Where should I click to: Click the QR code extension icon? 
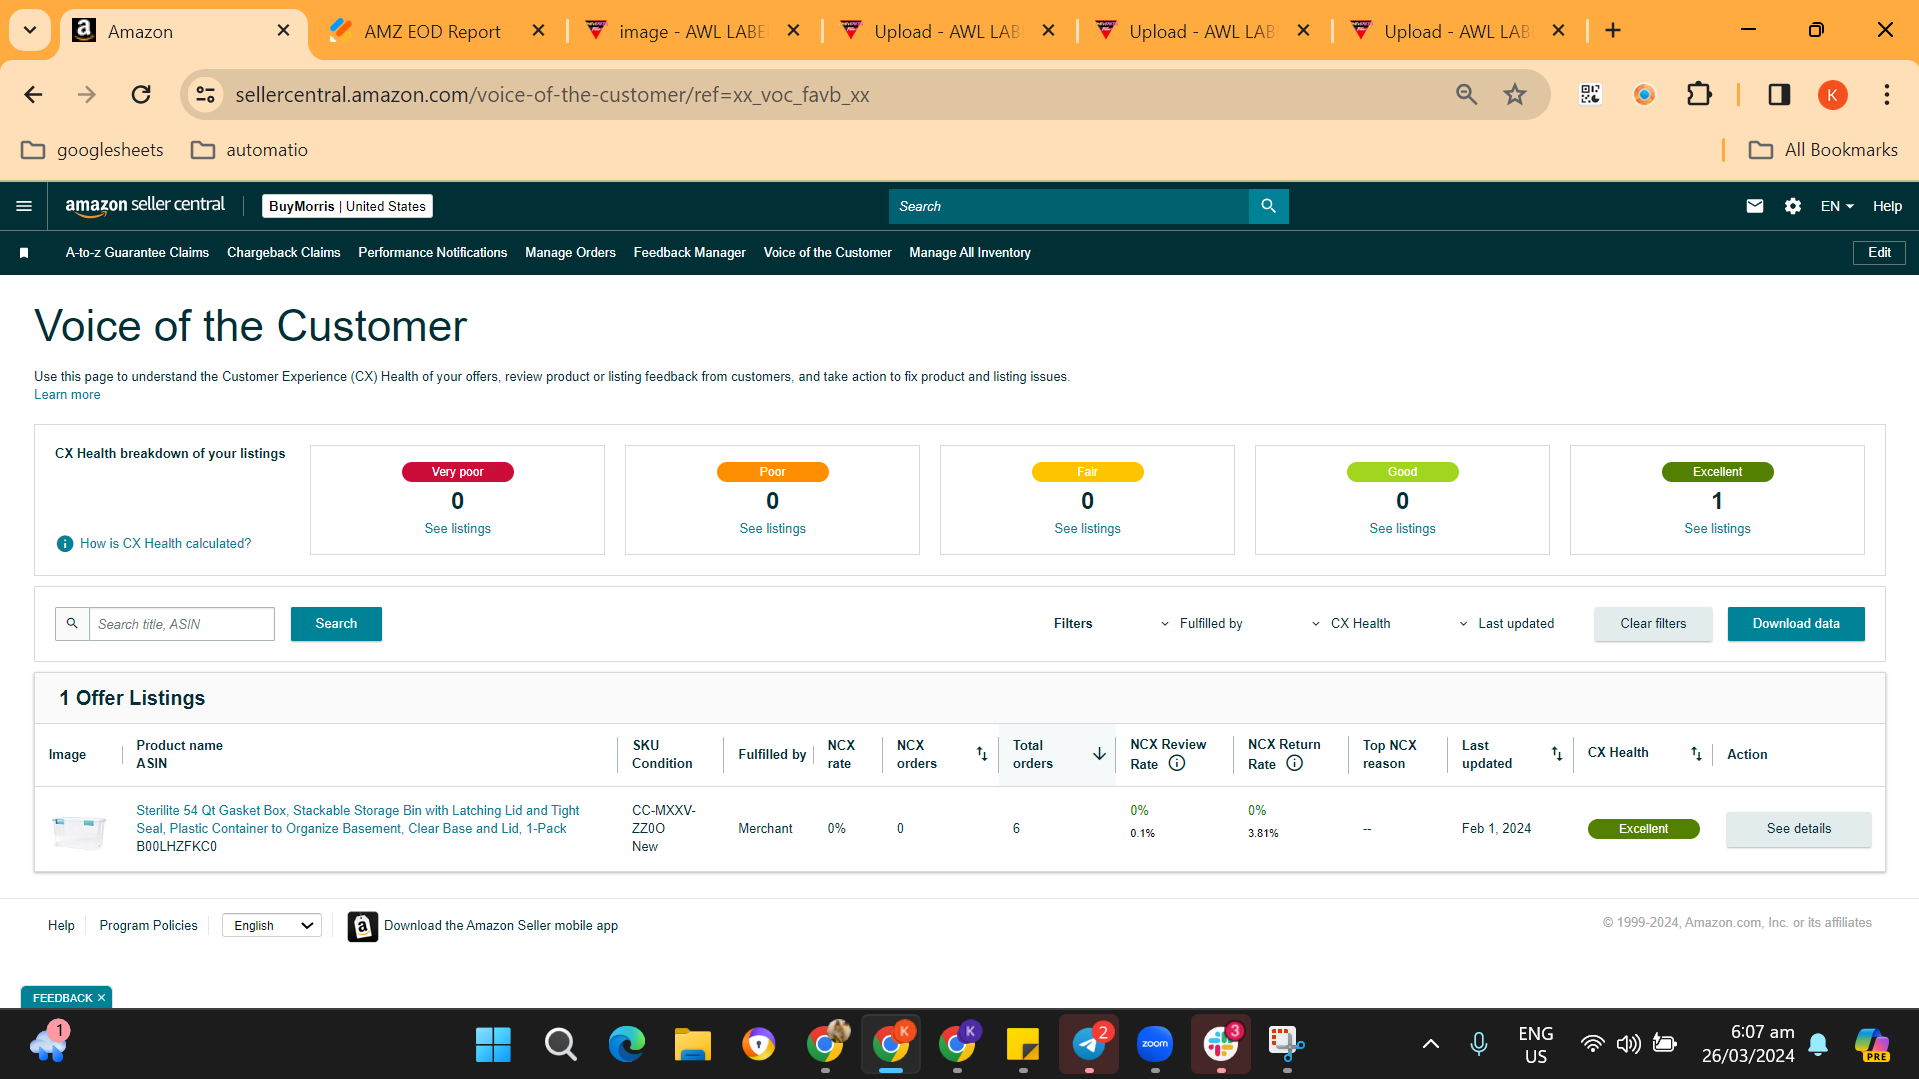1590,94
